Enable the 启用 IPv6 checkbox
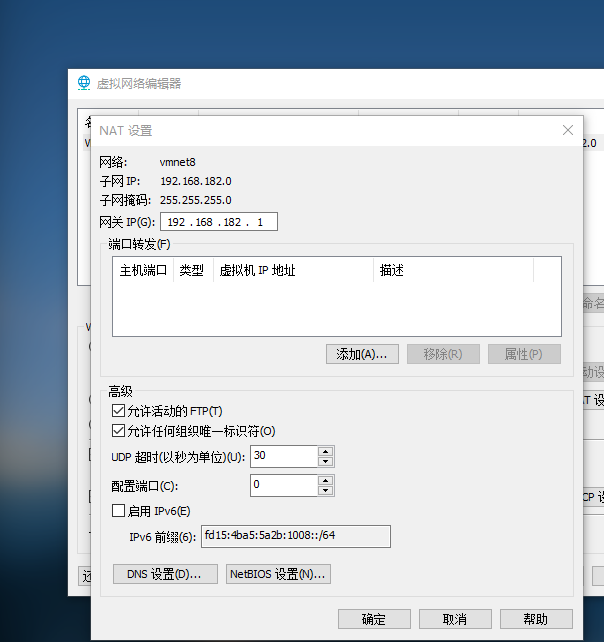This screenshot has width=604, height=642. (118, 511)
